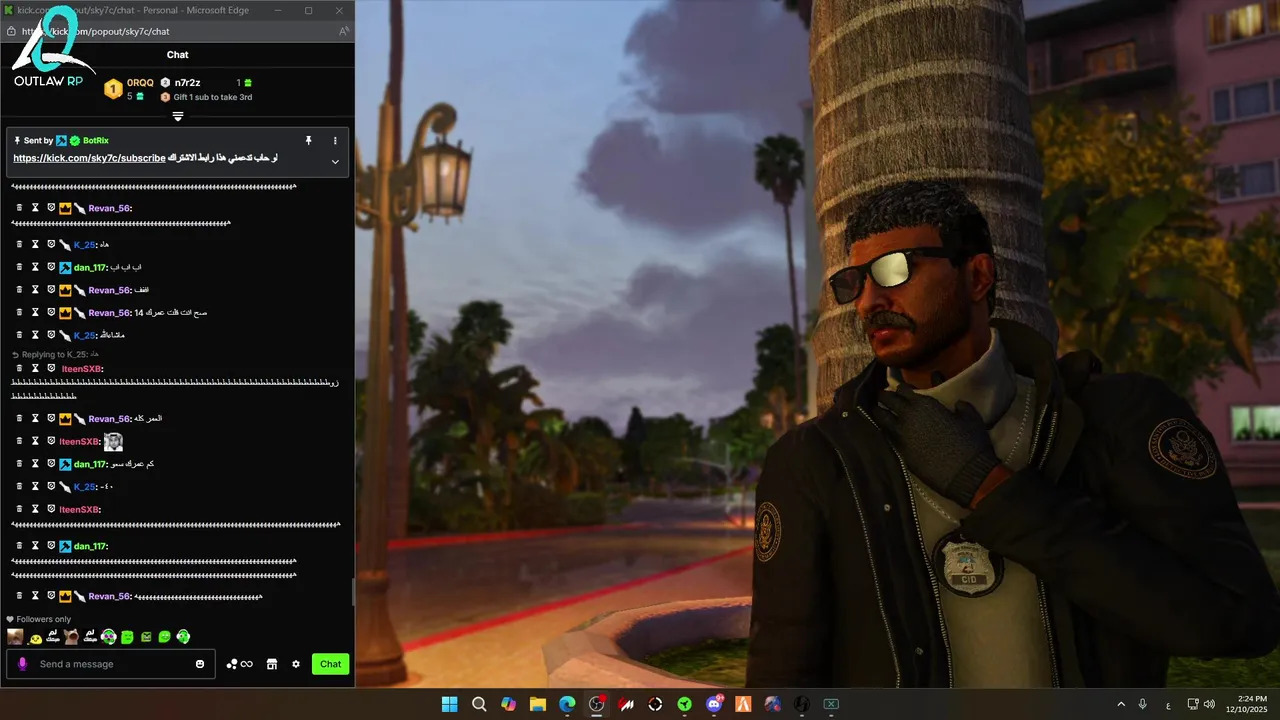The width and height of the screenshot is (1280, 720).
Task: Open top gifter 0RQQ in the leaderboard
Action: tap(140, 83)
